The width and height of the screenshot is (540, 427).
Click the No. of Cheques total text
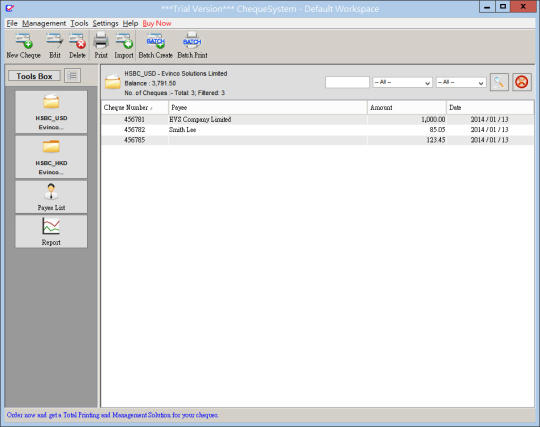pyautogui.click(x=175, y=93)
